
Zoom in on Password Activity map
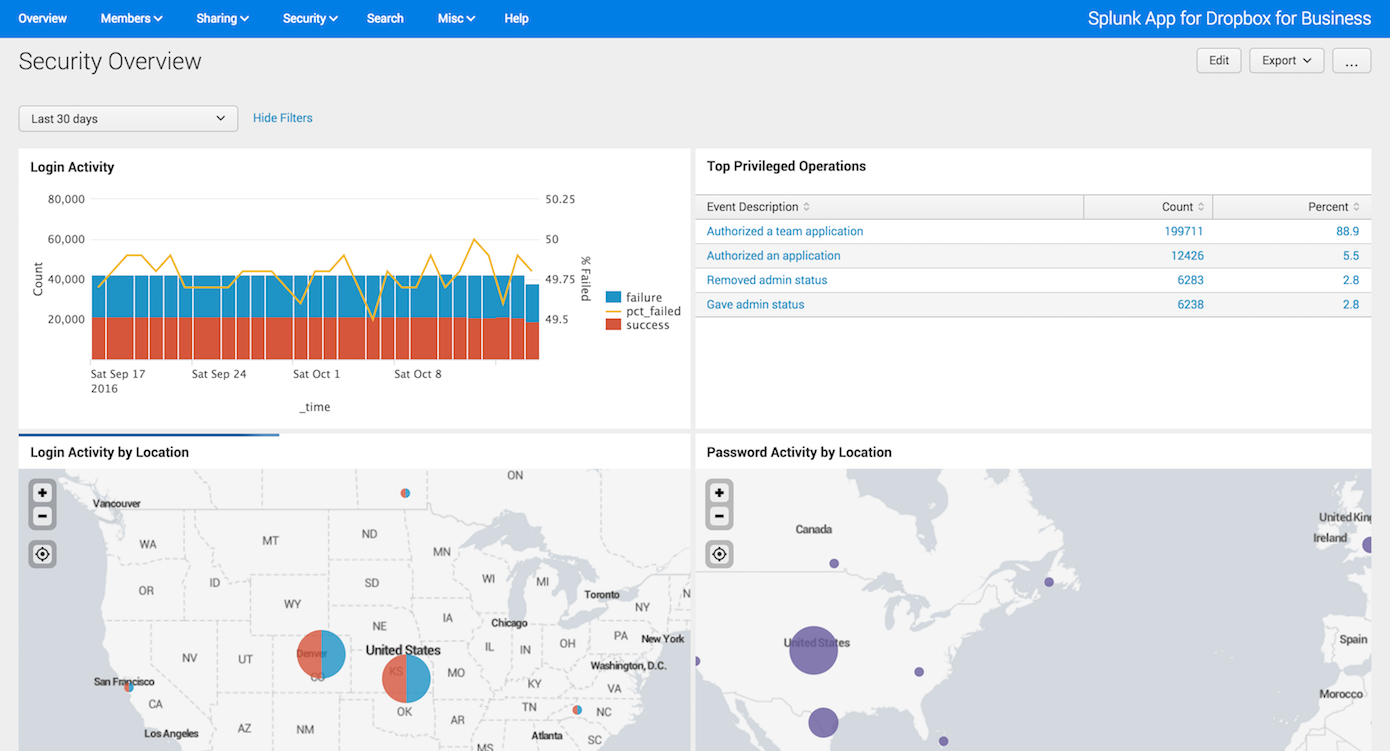click(719, 493)
